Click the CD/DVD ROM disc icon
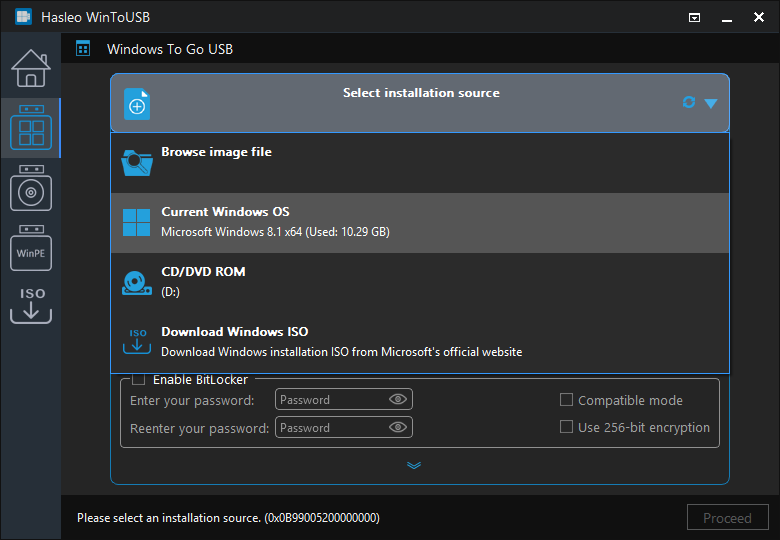 [x=137, y=282]
